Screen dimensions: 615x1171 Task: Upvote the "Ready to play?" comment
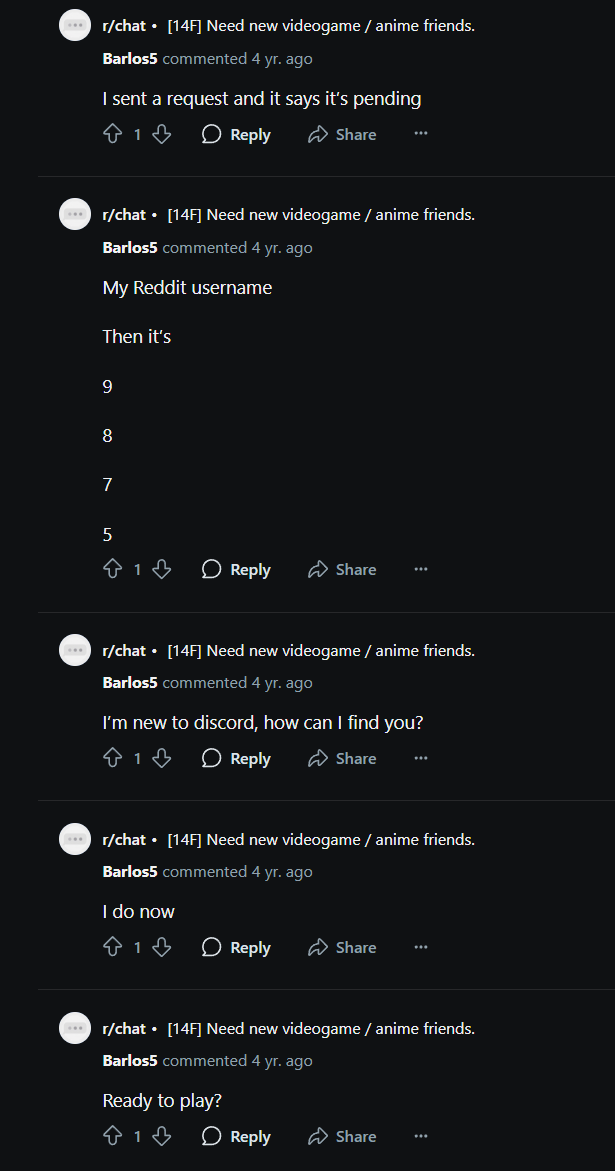[113, 1136]
